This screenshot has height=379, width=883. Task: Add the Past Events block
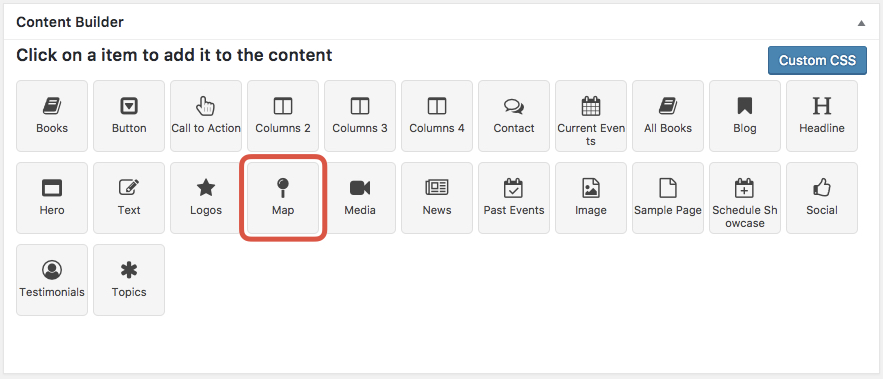(514, 198)
